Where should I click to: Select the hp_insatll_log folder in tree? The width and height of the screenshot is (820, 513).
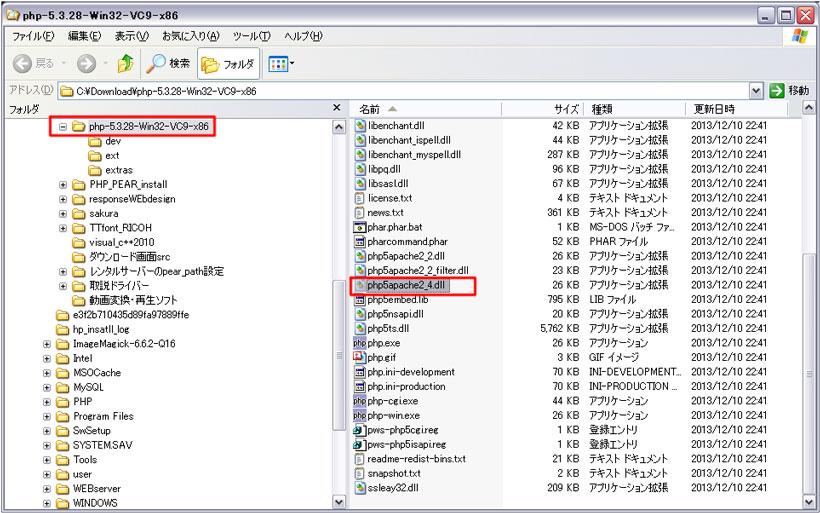coord(93,329)
